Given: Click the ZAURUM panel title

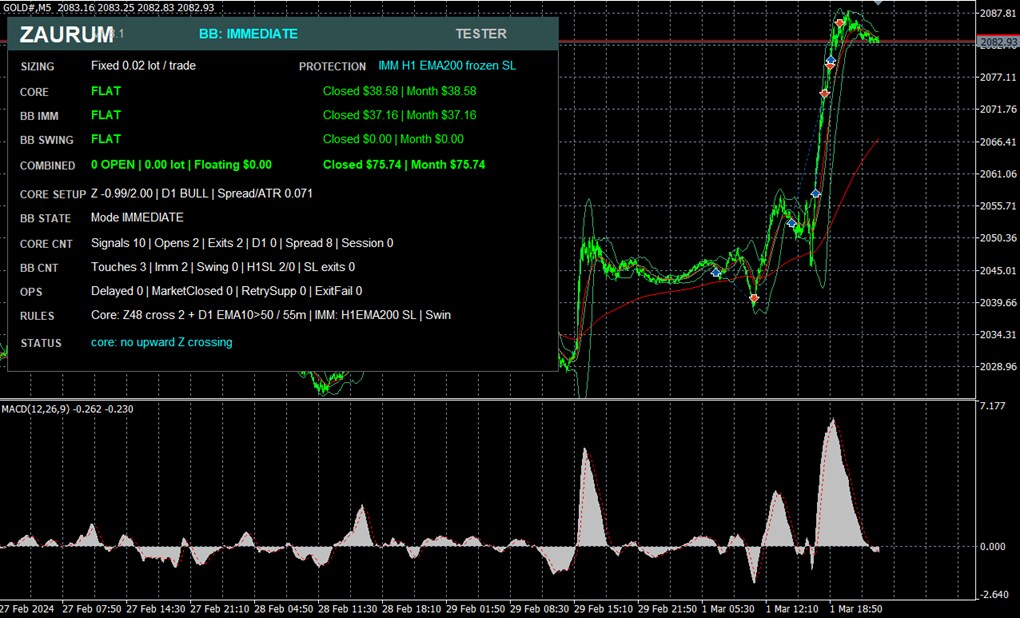Looking at the screenshot, I should coord(66,34).
